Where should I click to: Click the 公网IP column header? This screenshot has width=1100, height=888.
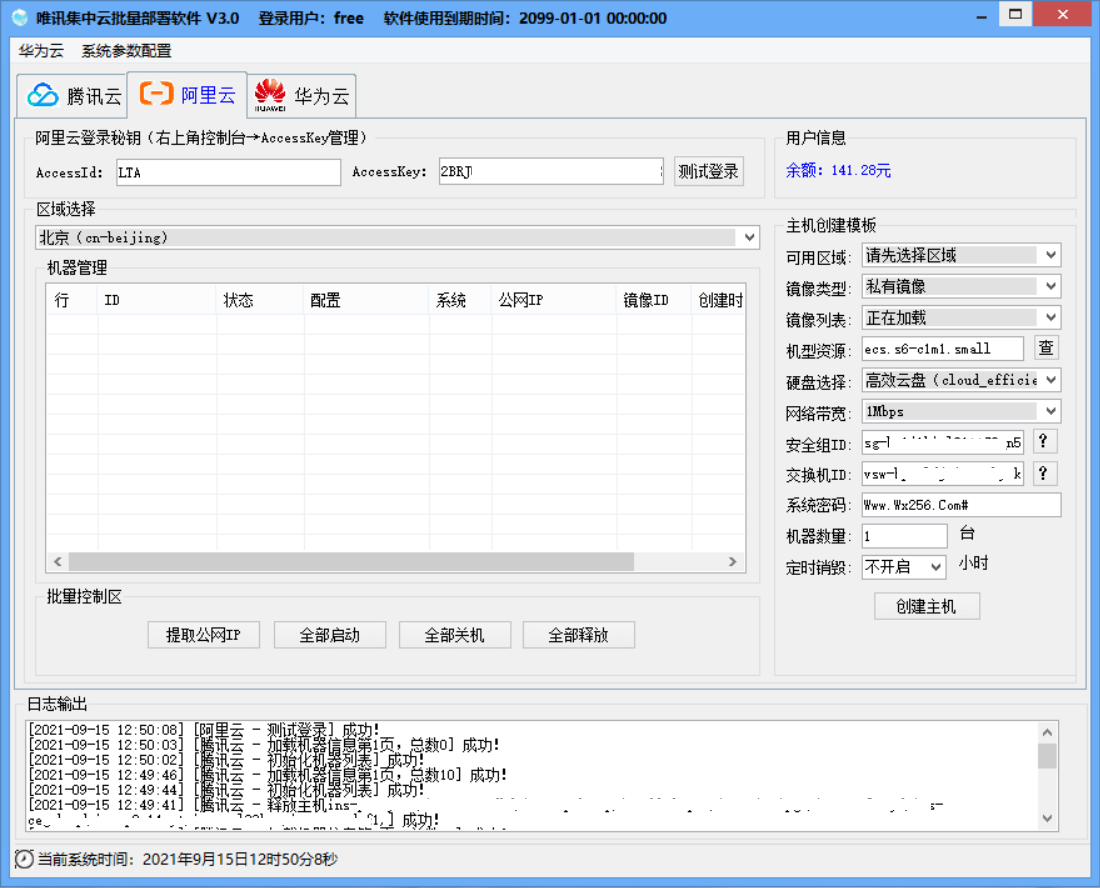pyautogui.click(x=554, y=300)
